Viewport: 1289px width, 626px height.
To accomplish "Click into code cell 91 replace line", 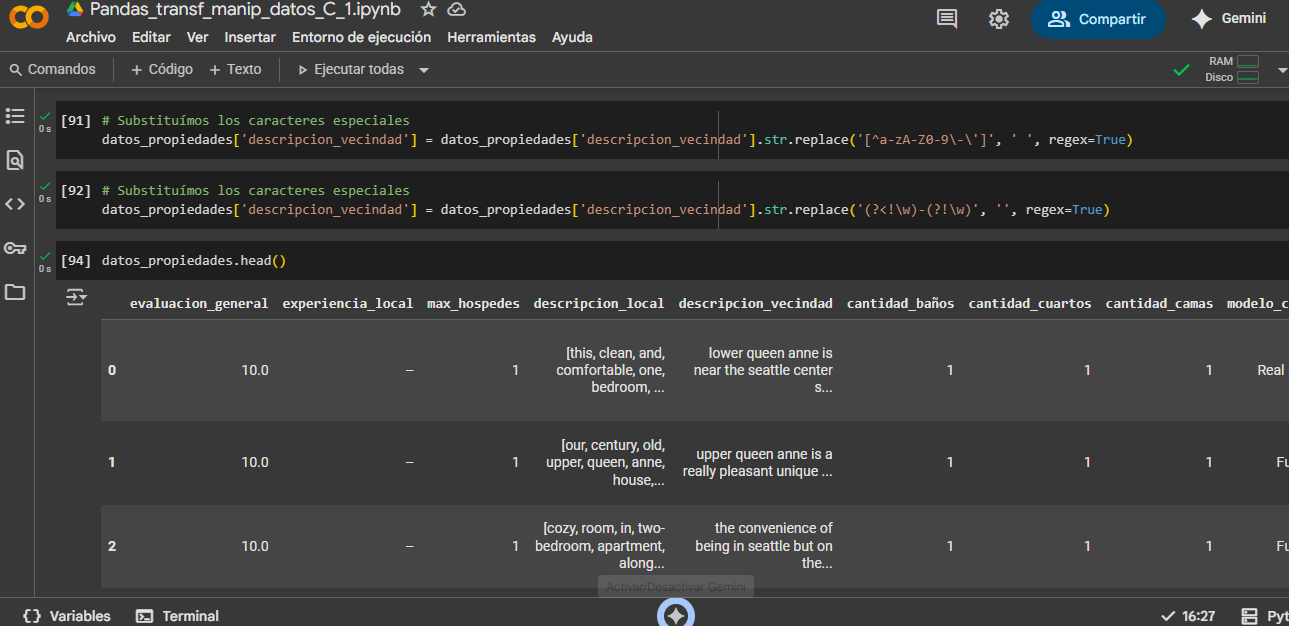I will pyautogui.click(x=617, y=140).
